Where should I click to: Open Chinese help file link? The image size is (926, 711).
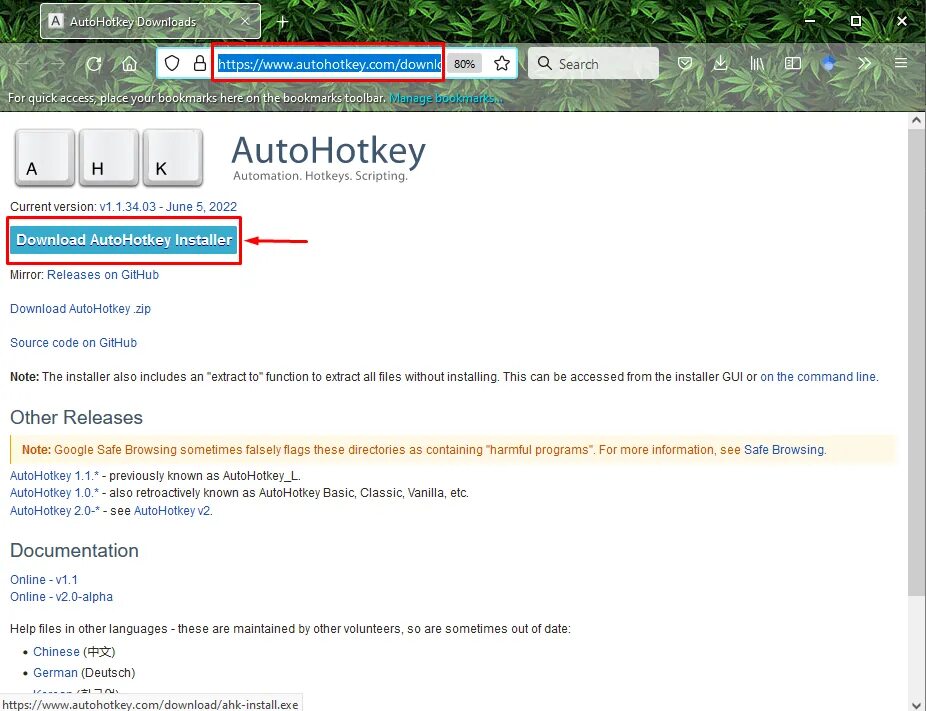(x=56, y=651)
